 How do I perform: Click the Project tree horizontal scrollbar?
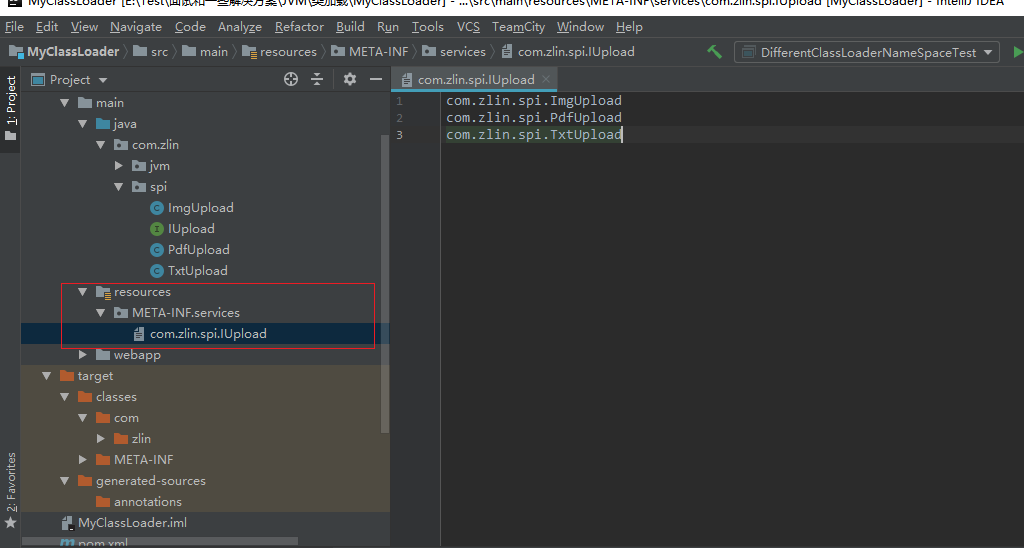tap(160, 541)
